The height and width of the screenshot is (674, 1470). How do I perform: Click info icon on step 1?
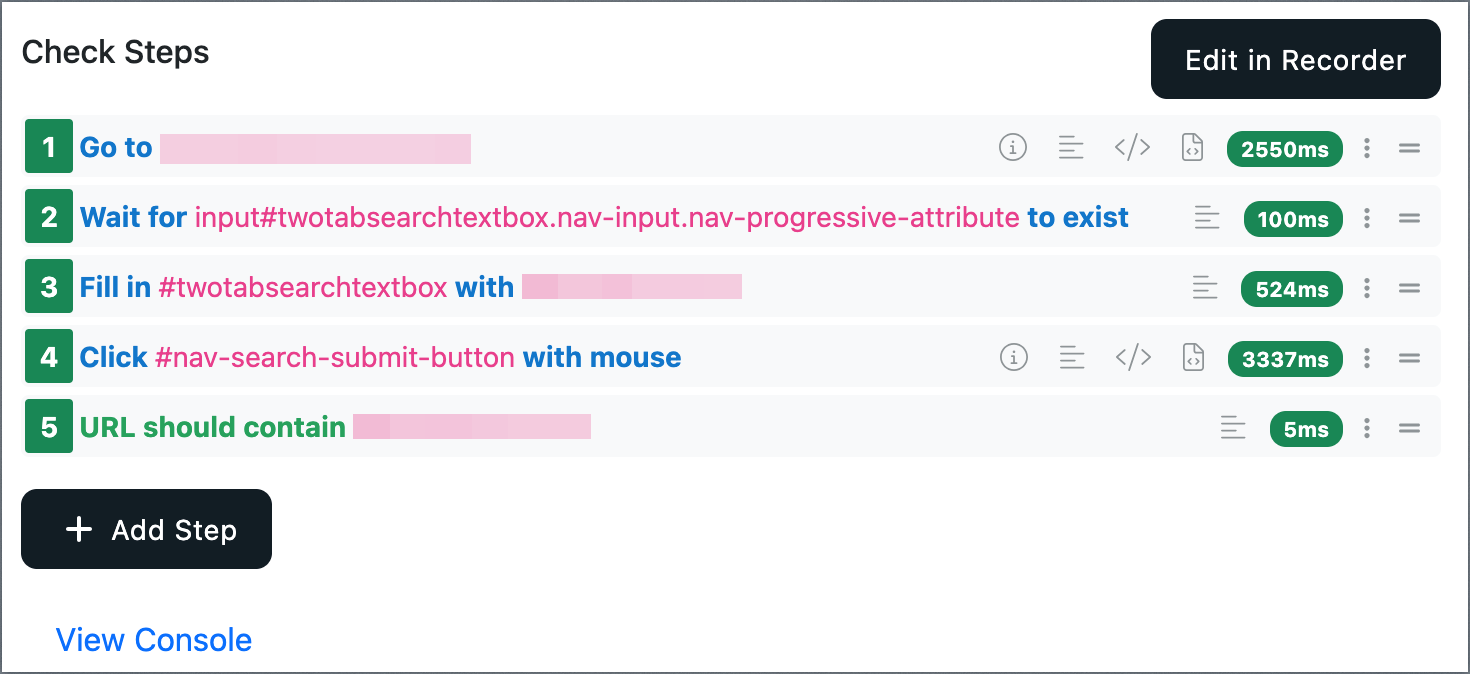pos(1013,148)
